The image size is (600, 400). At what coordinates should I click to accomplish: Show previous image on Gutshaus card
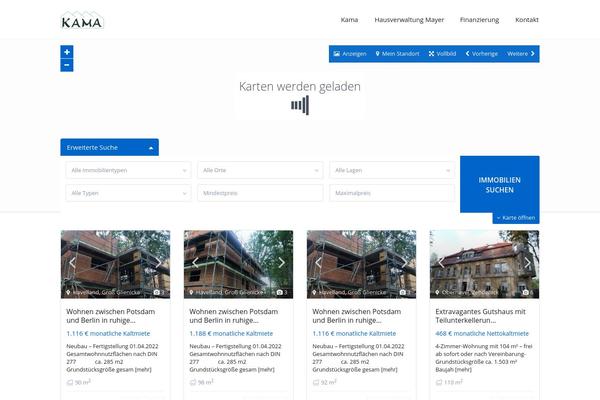(x=441, y=263)
